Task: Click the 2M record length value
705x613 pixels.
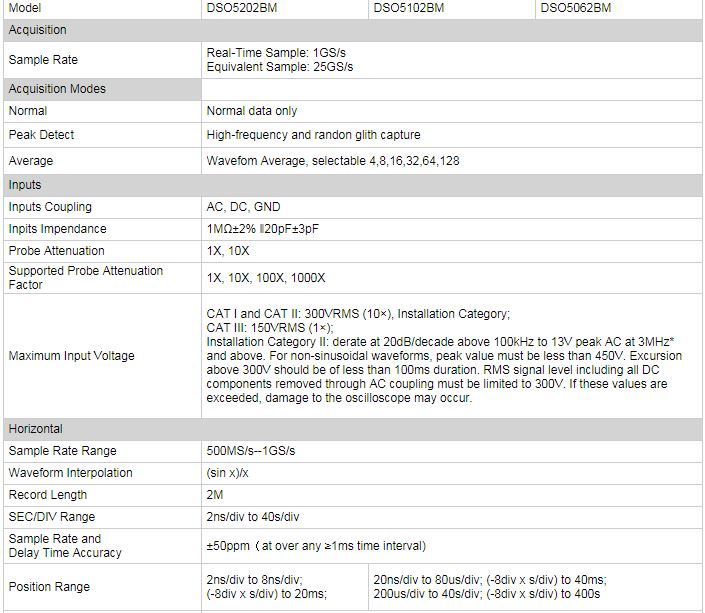Action: [x=214, y=495]
